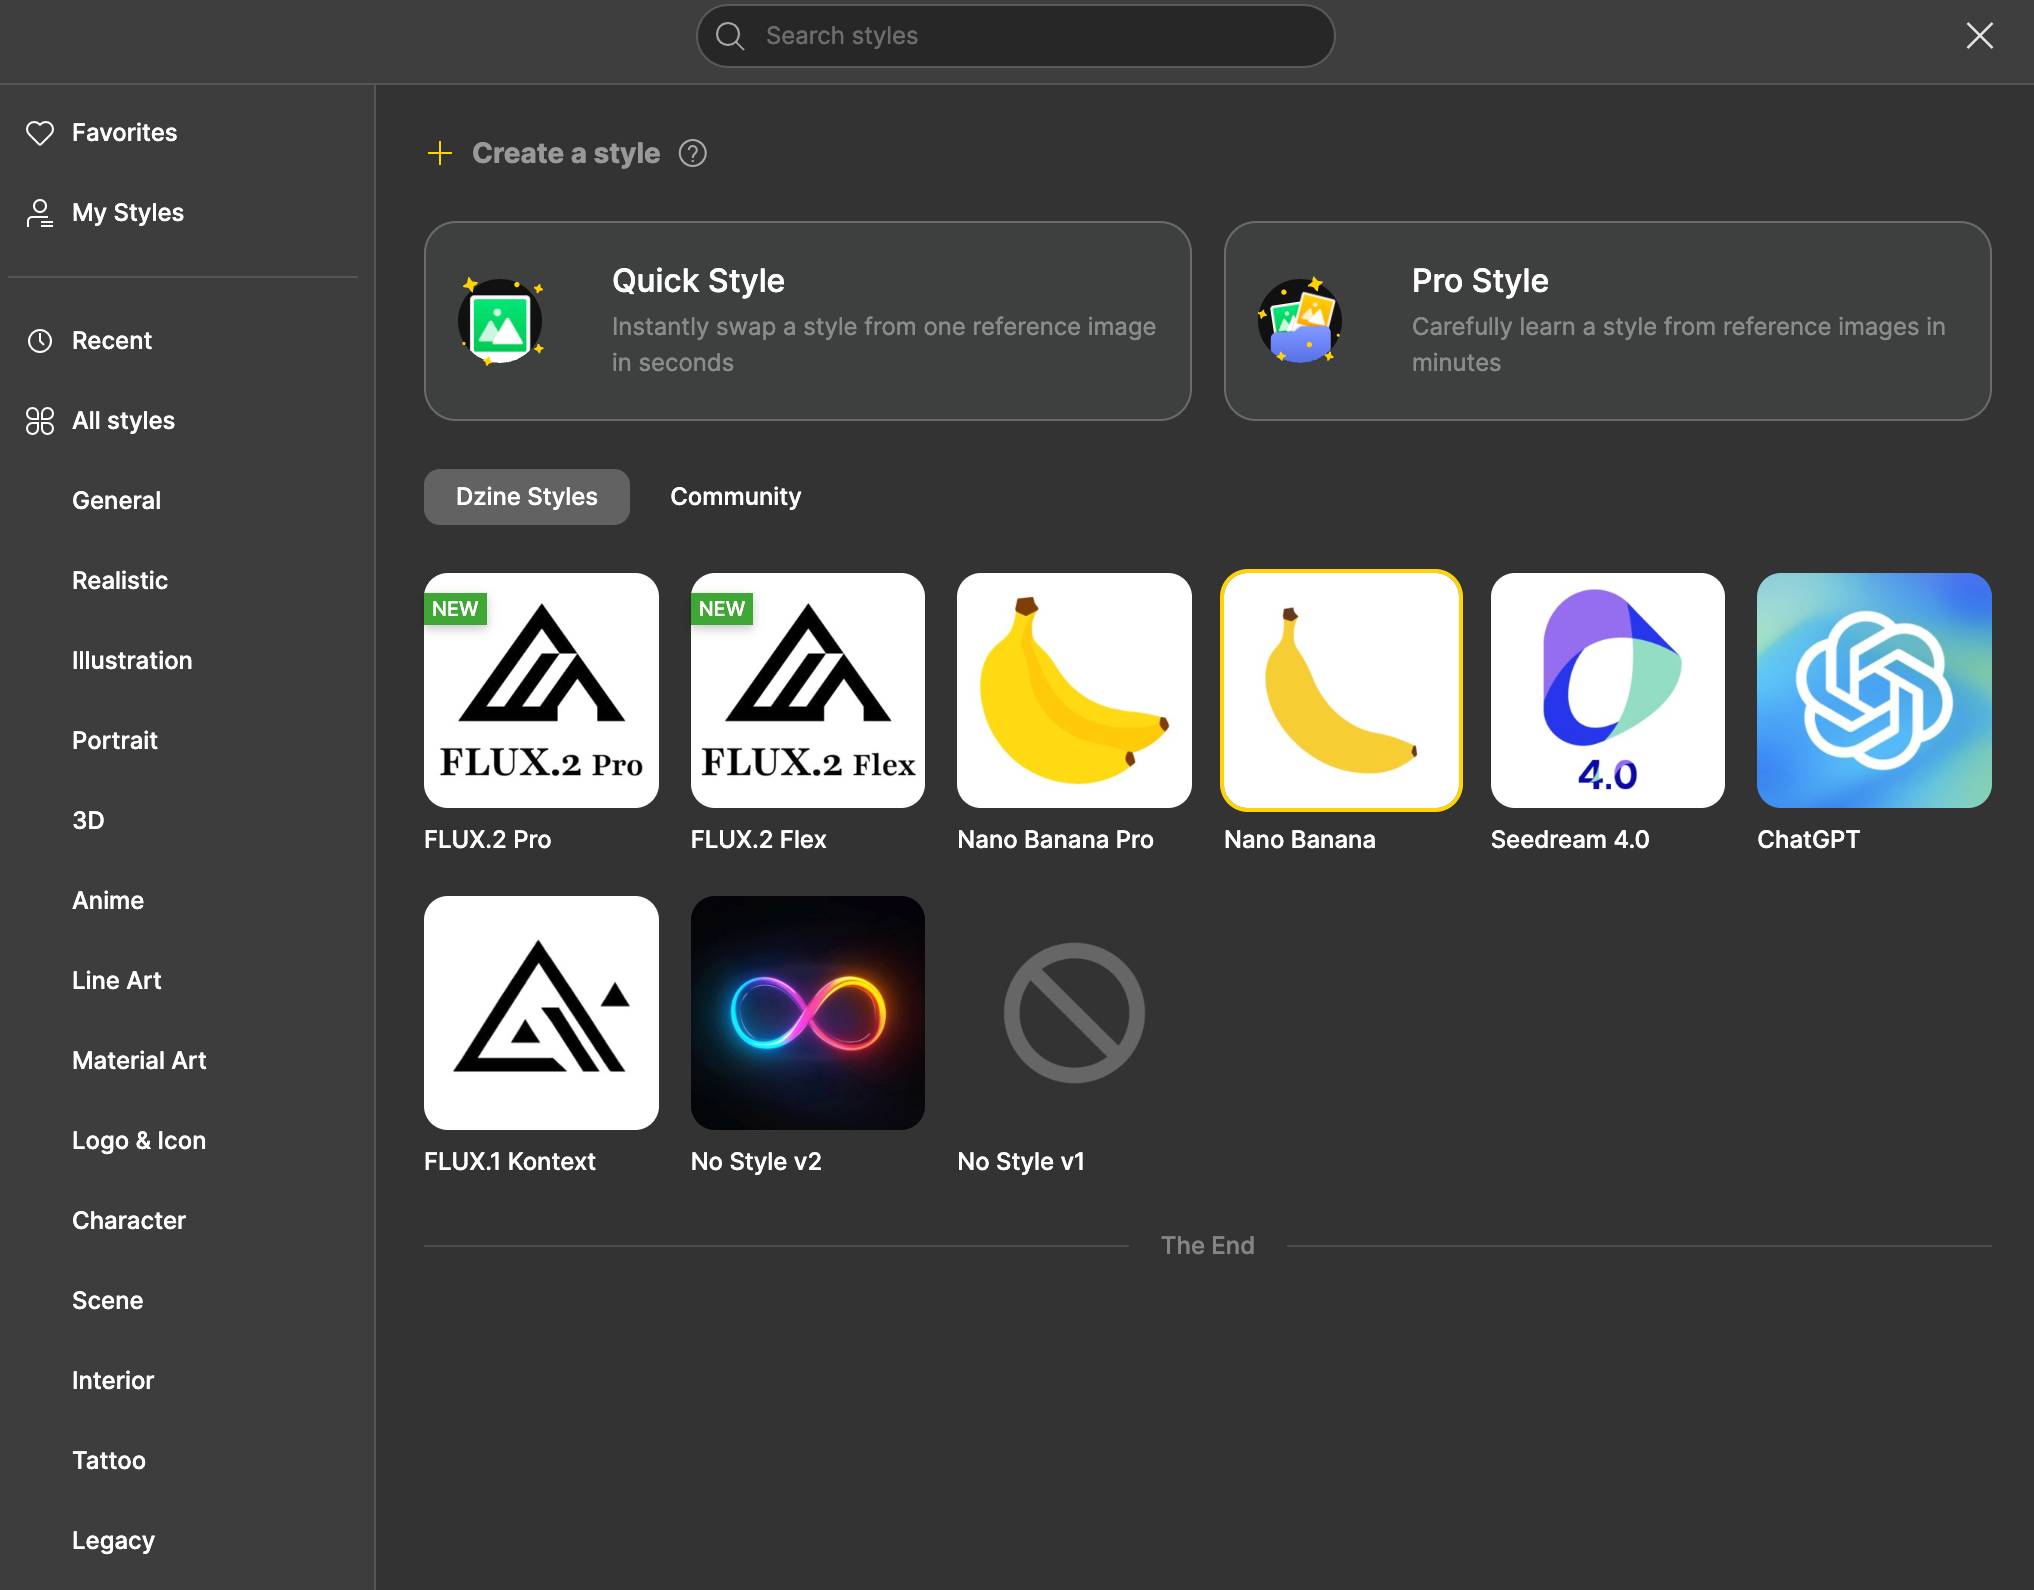Open Favorites in the sidebar

[124, 133]
